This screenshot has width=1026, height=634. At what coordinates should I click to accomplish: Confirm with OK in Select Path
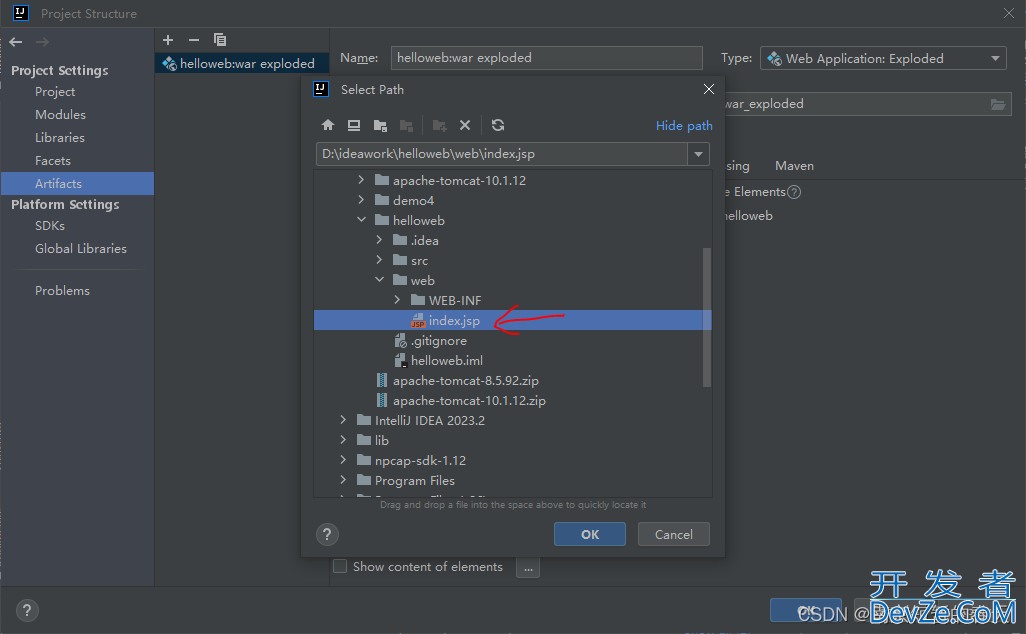[x=590, y=535]
